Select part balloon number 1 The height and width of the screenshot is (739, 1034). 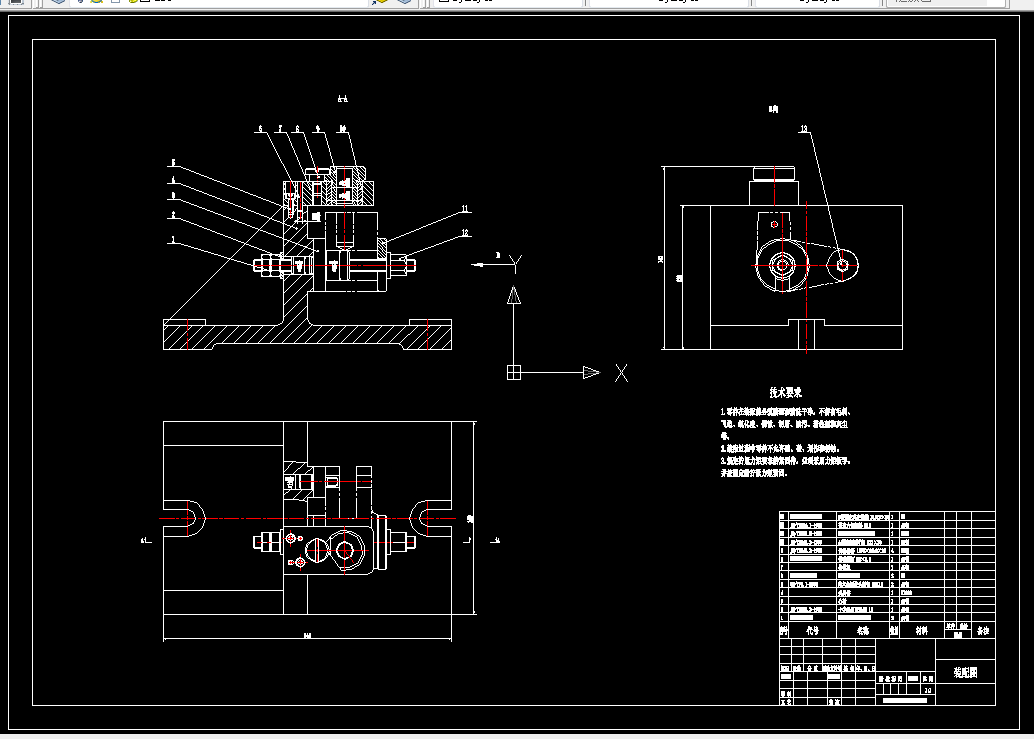click(x=173, y=240)
